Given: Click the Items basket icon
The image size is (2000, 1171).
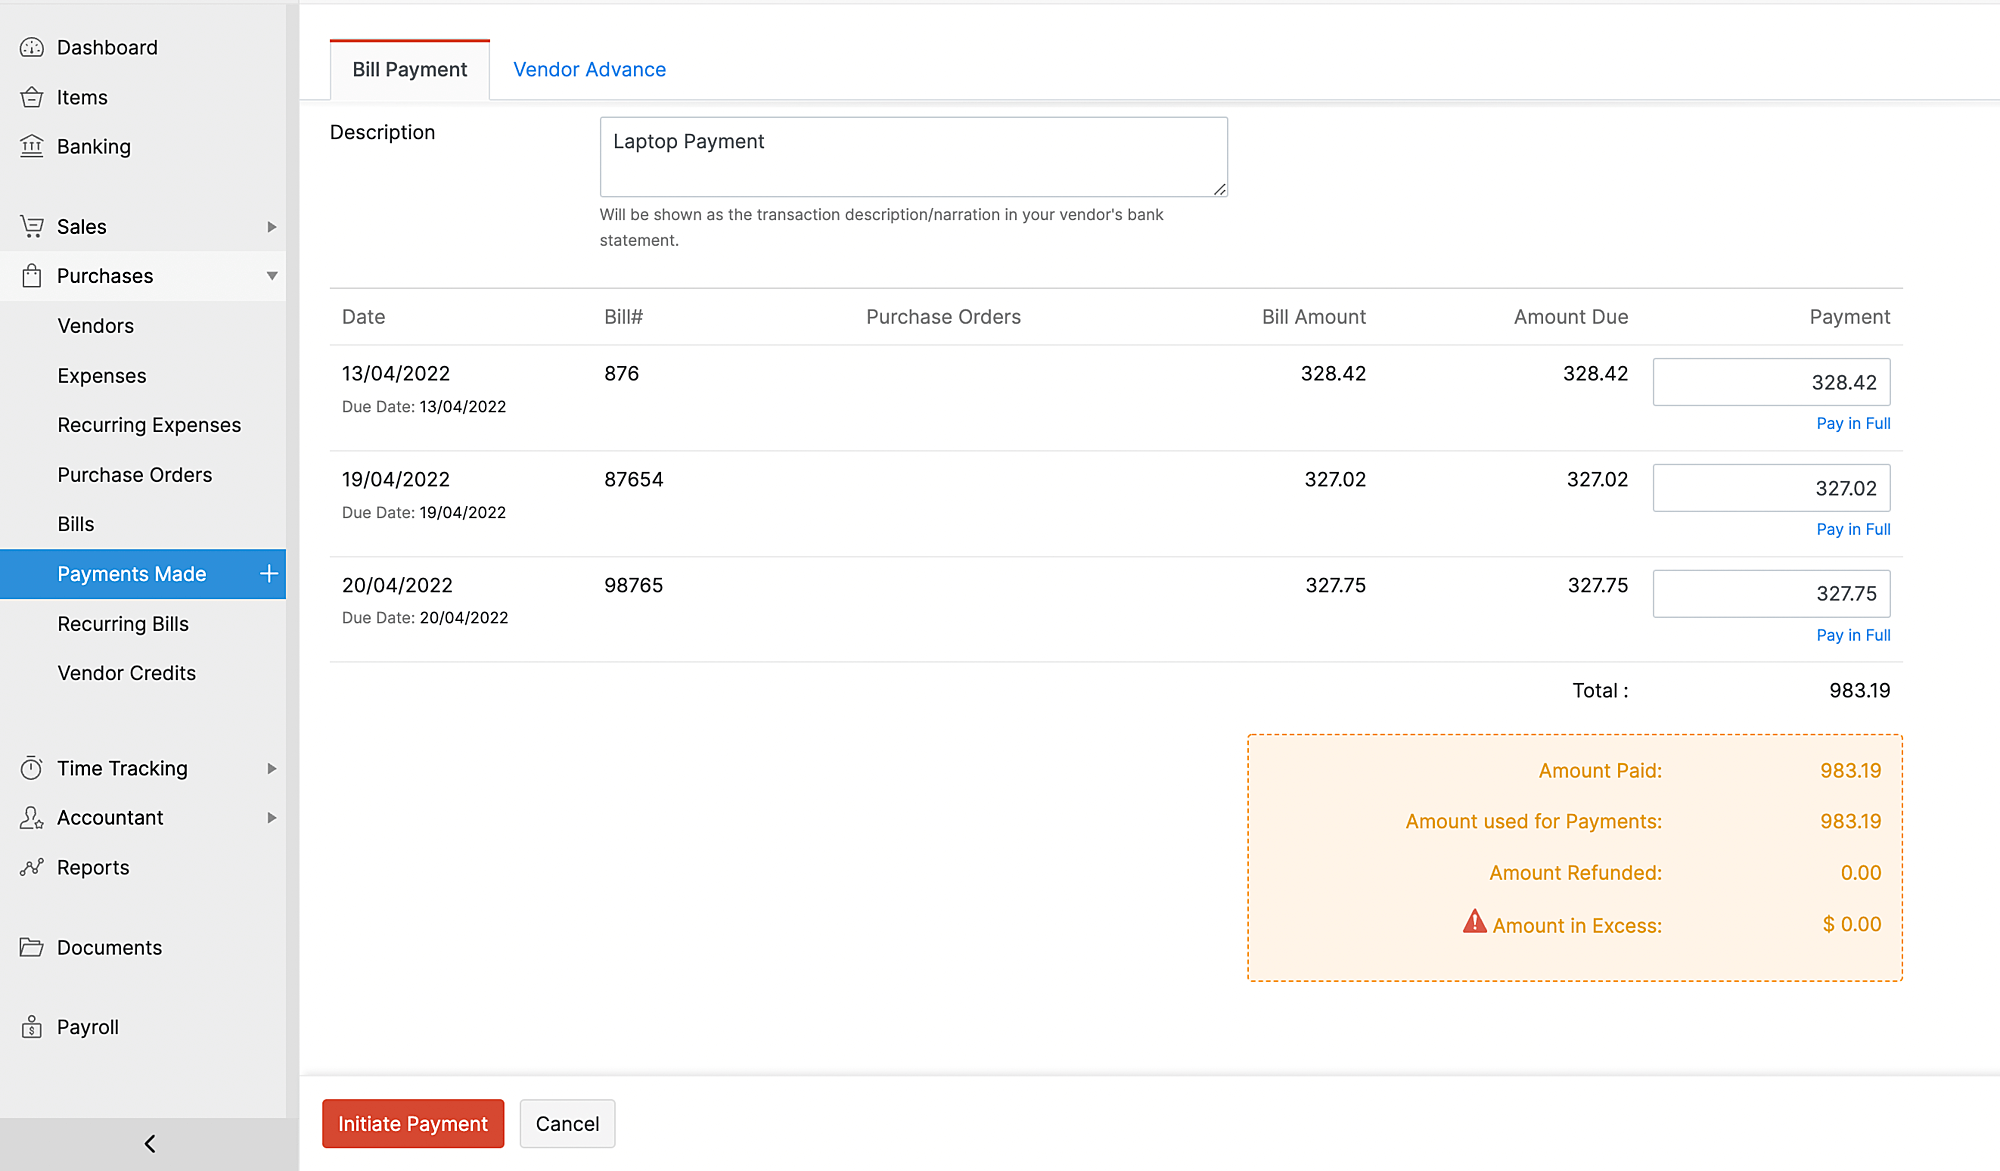Looking at the screenshot, I should coord(32,97).
